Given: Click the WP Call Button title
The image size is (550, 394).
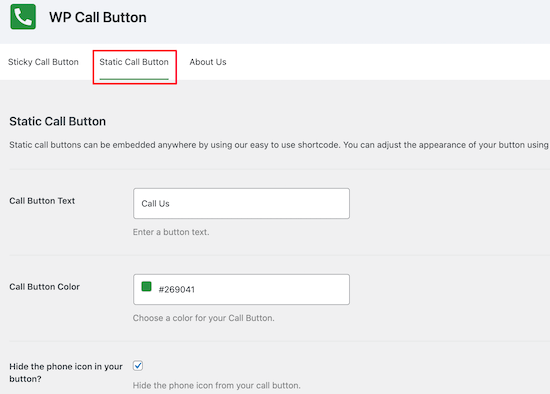Looking at the screenshot, I should (x=98, y=18).
